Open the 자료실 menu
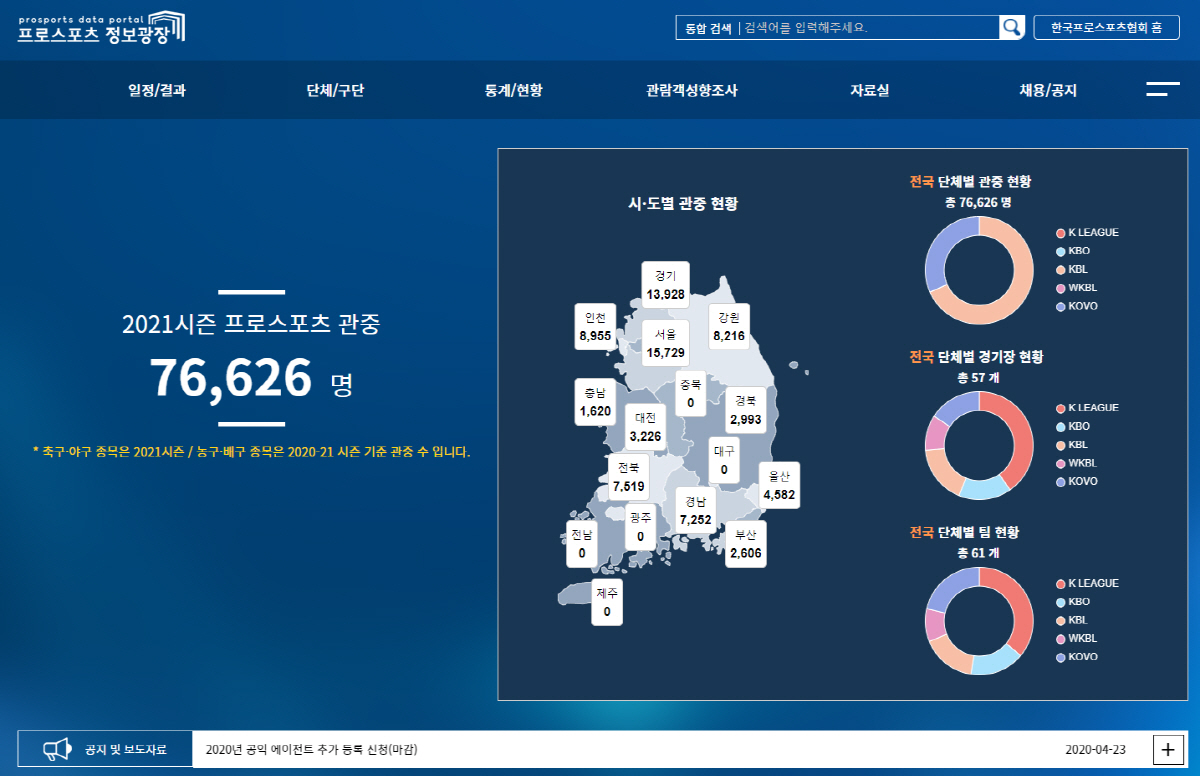 pos(870,90)
